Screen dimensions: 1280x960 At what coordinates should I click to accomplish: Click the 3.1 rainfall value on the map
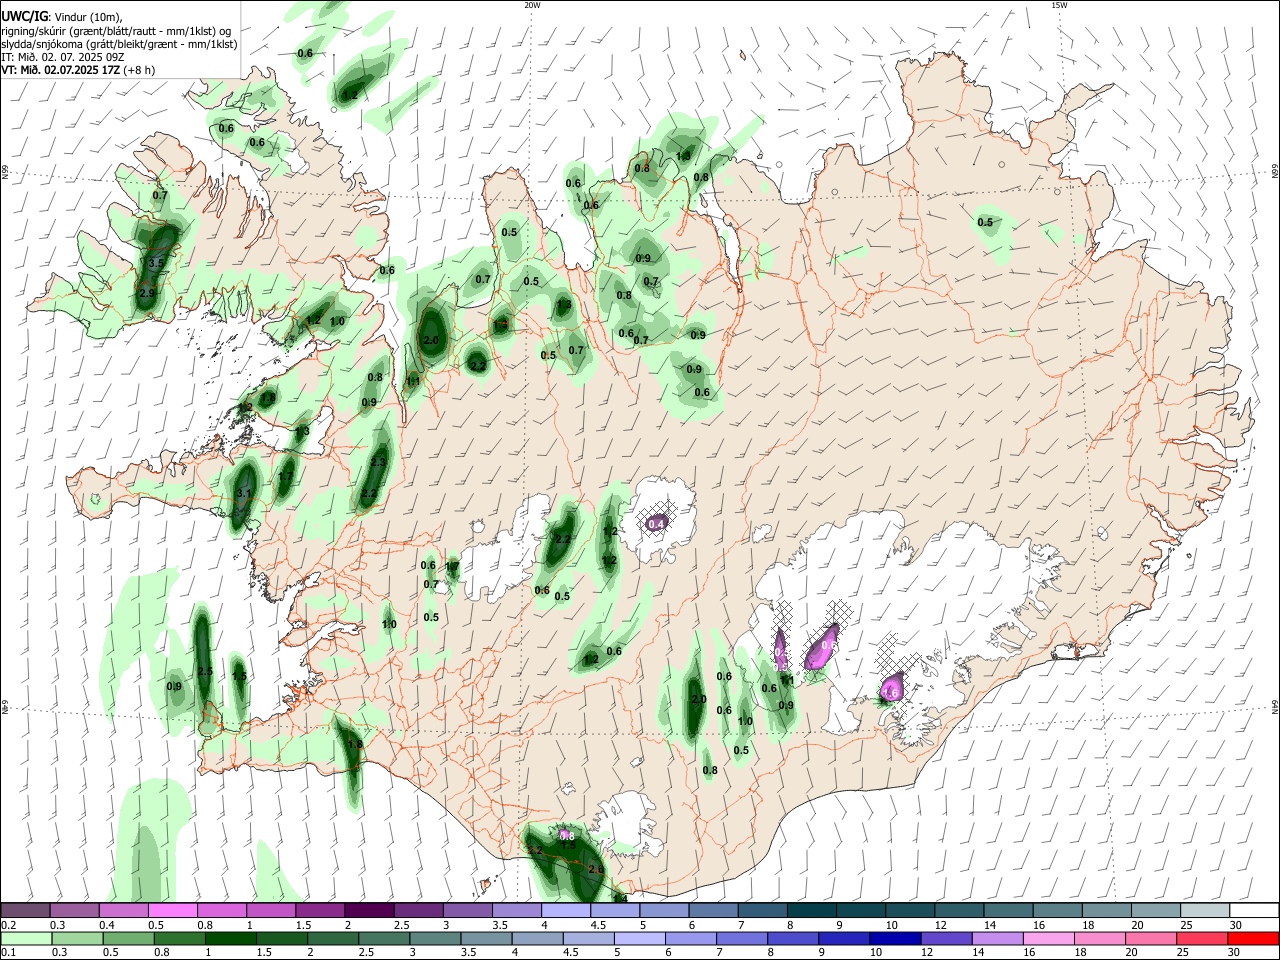point(244,494)
